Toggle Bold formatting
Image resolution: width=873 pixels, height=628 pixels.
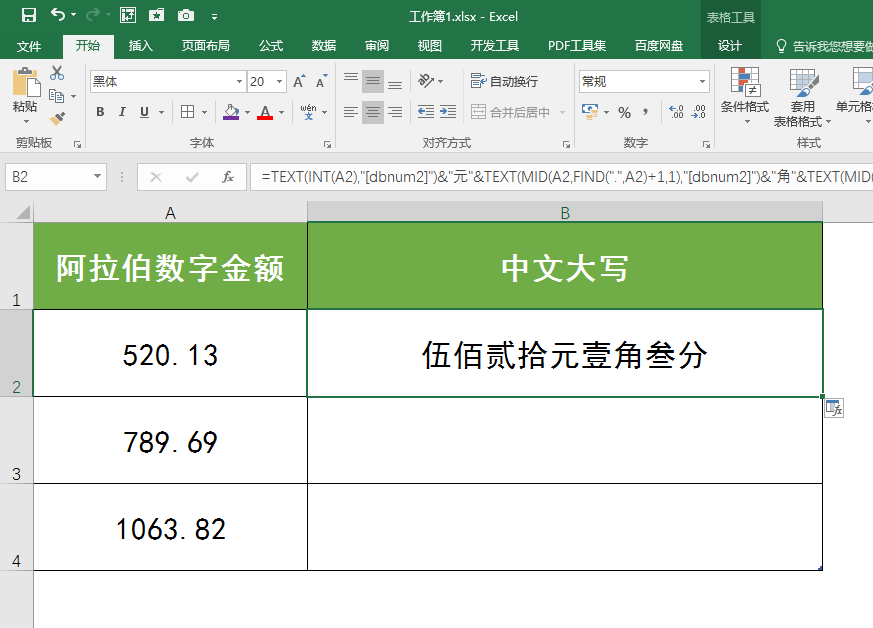point(100,112)
